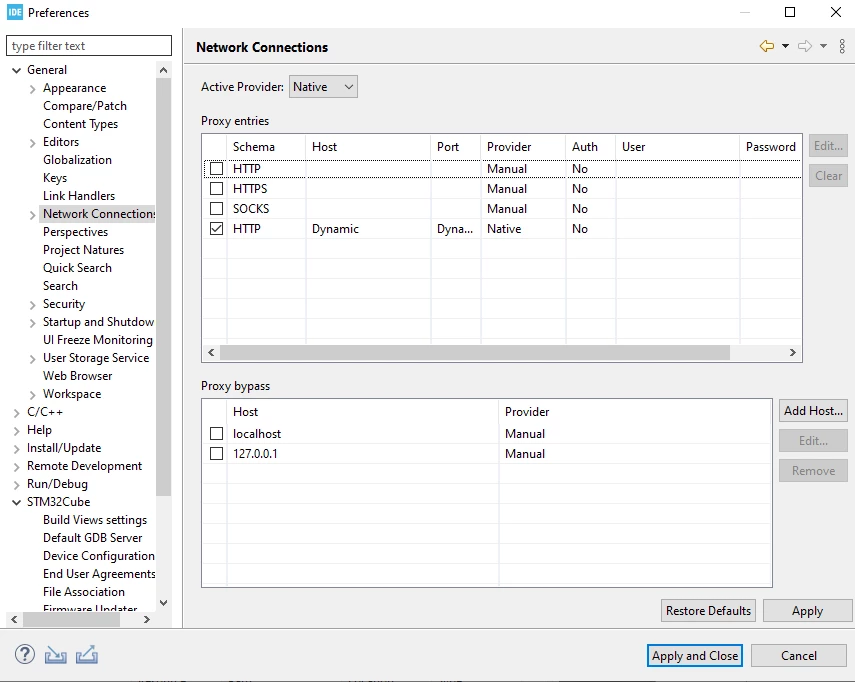Select Link Handlers in the tree

(79, 196)
